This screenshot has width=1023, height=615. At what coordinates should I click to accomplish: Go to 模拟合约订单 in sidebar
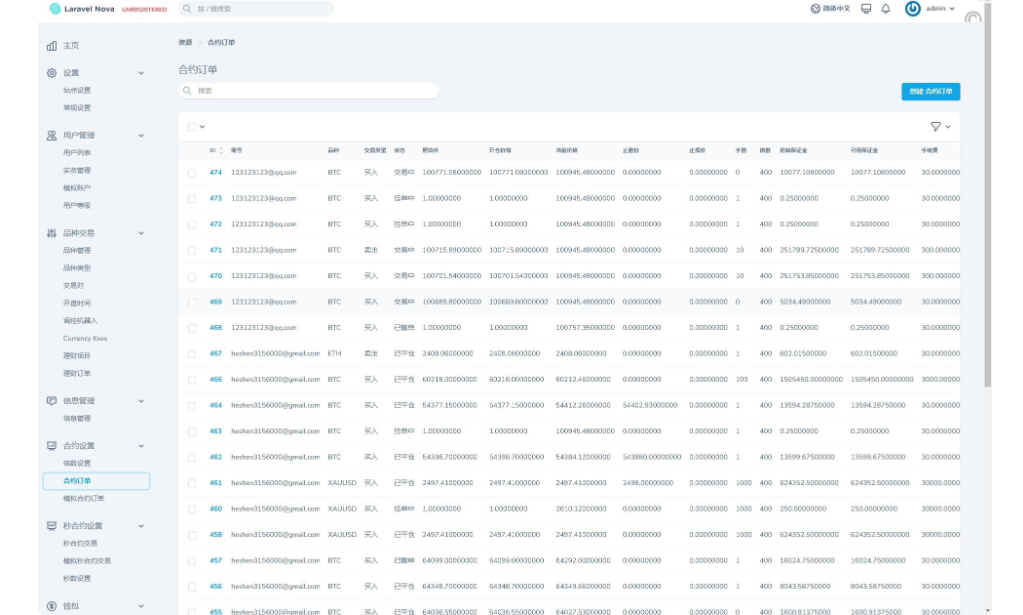83,498
